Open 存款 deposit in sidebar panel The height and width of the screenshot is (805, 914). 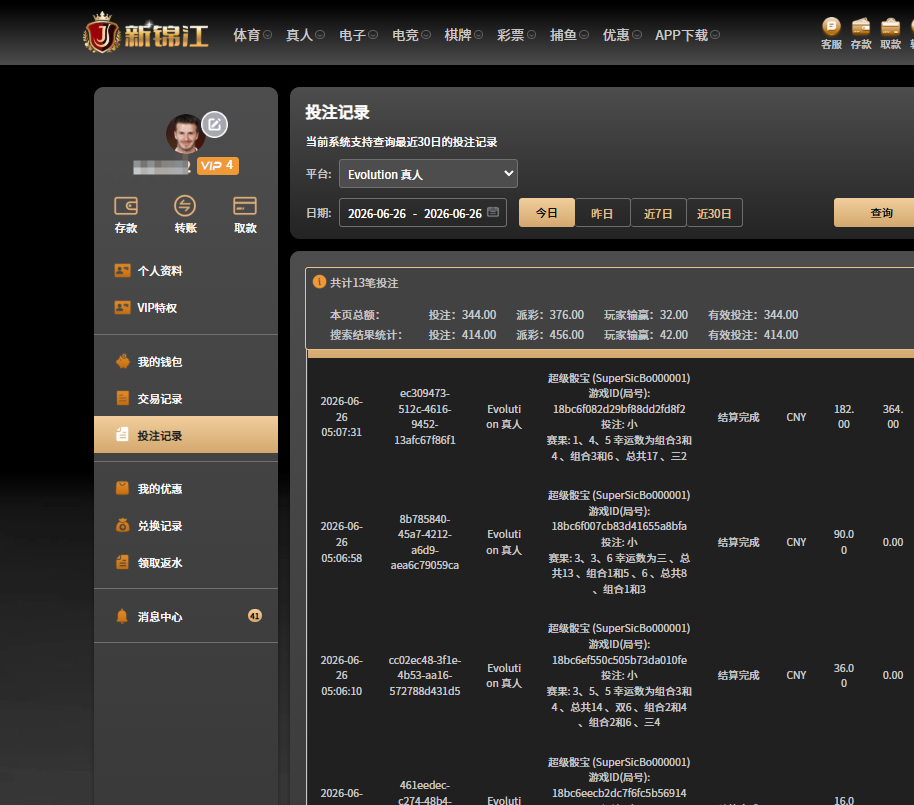pyautogui.click(x=126, y=215)
